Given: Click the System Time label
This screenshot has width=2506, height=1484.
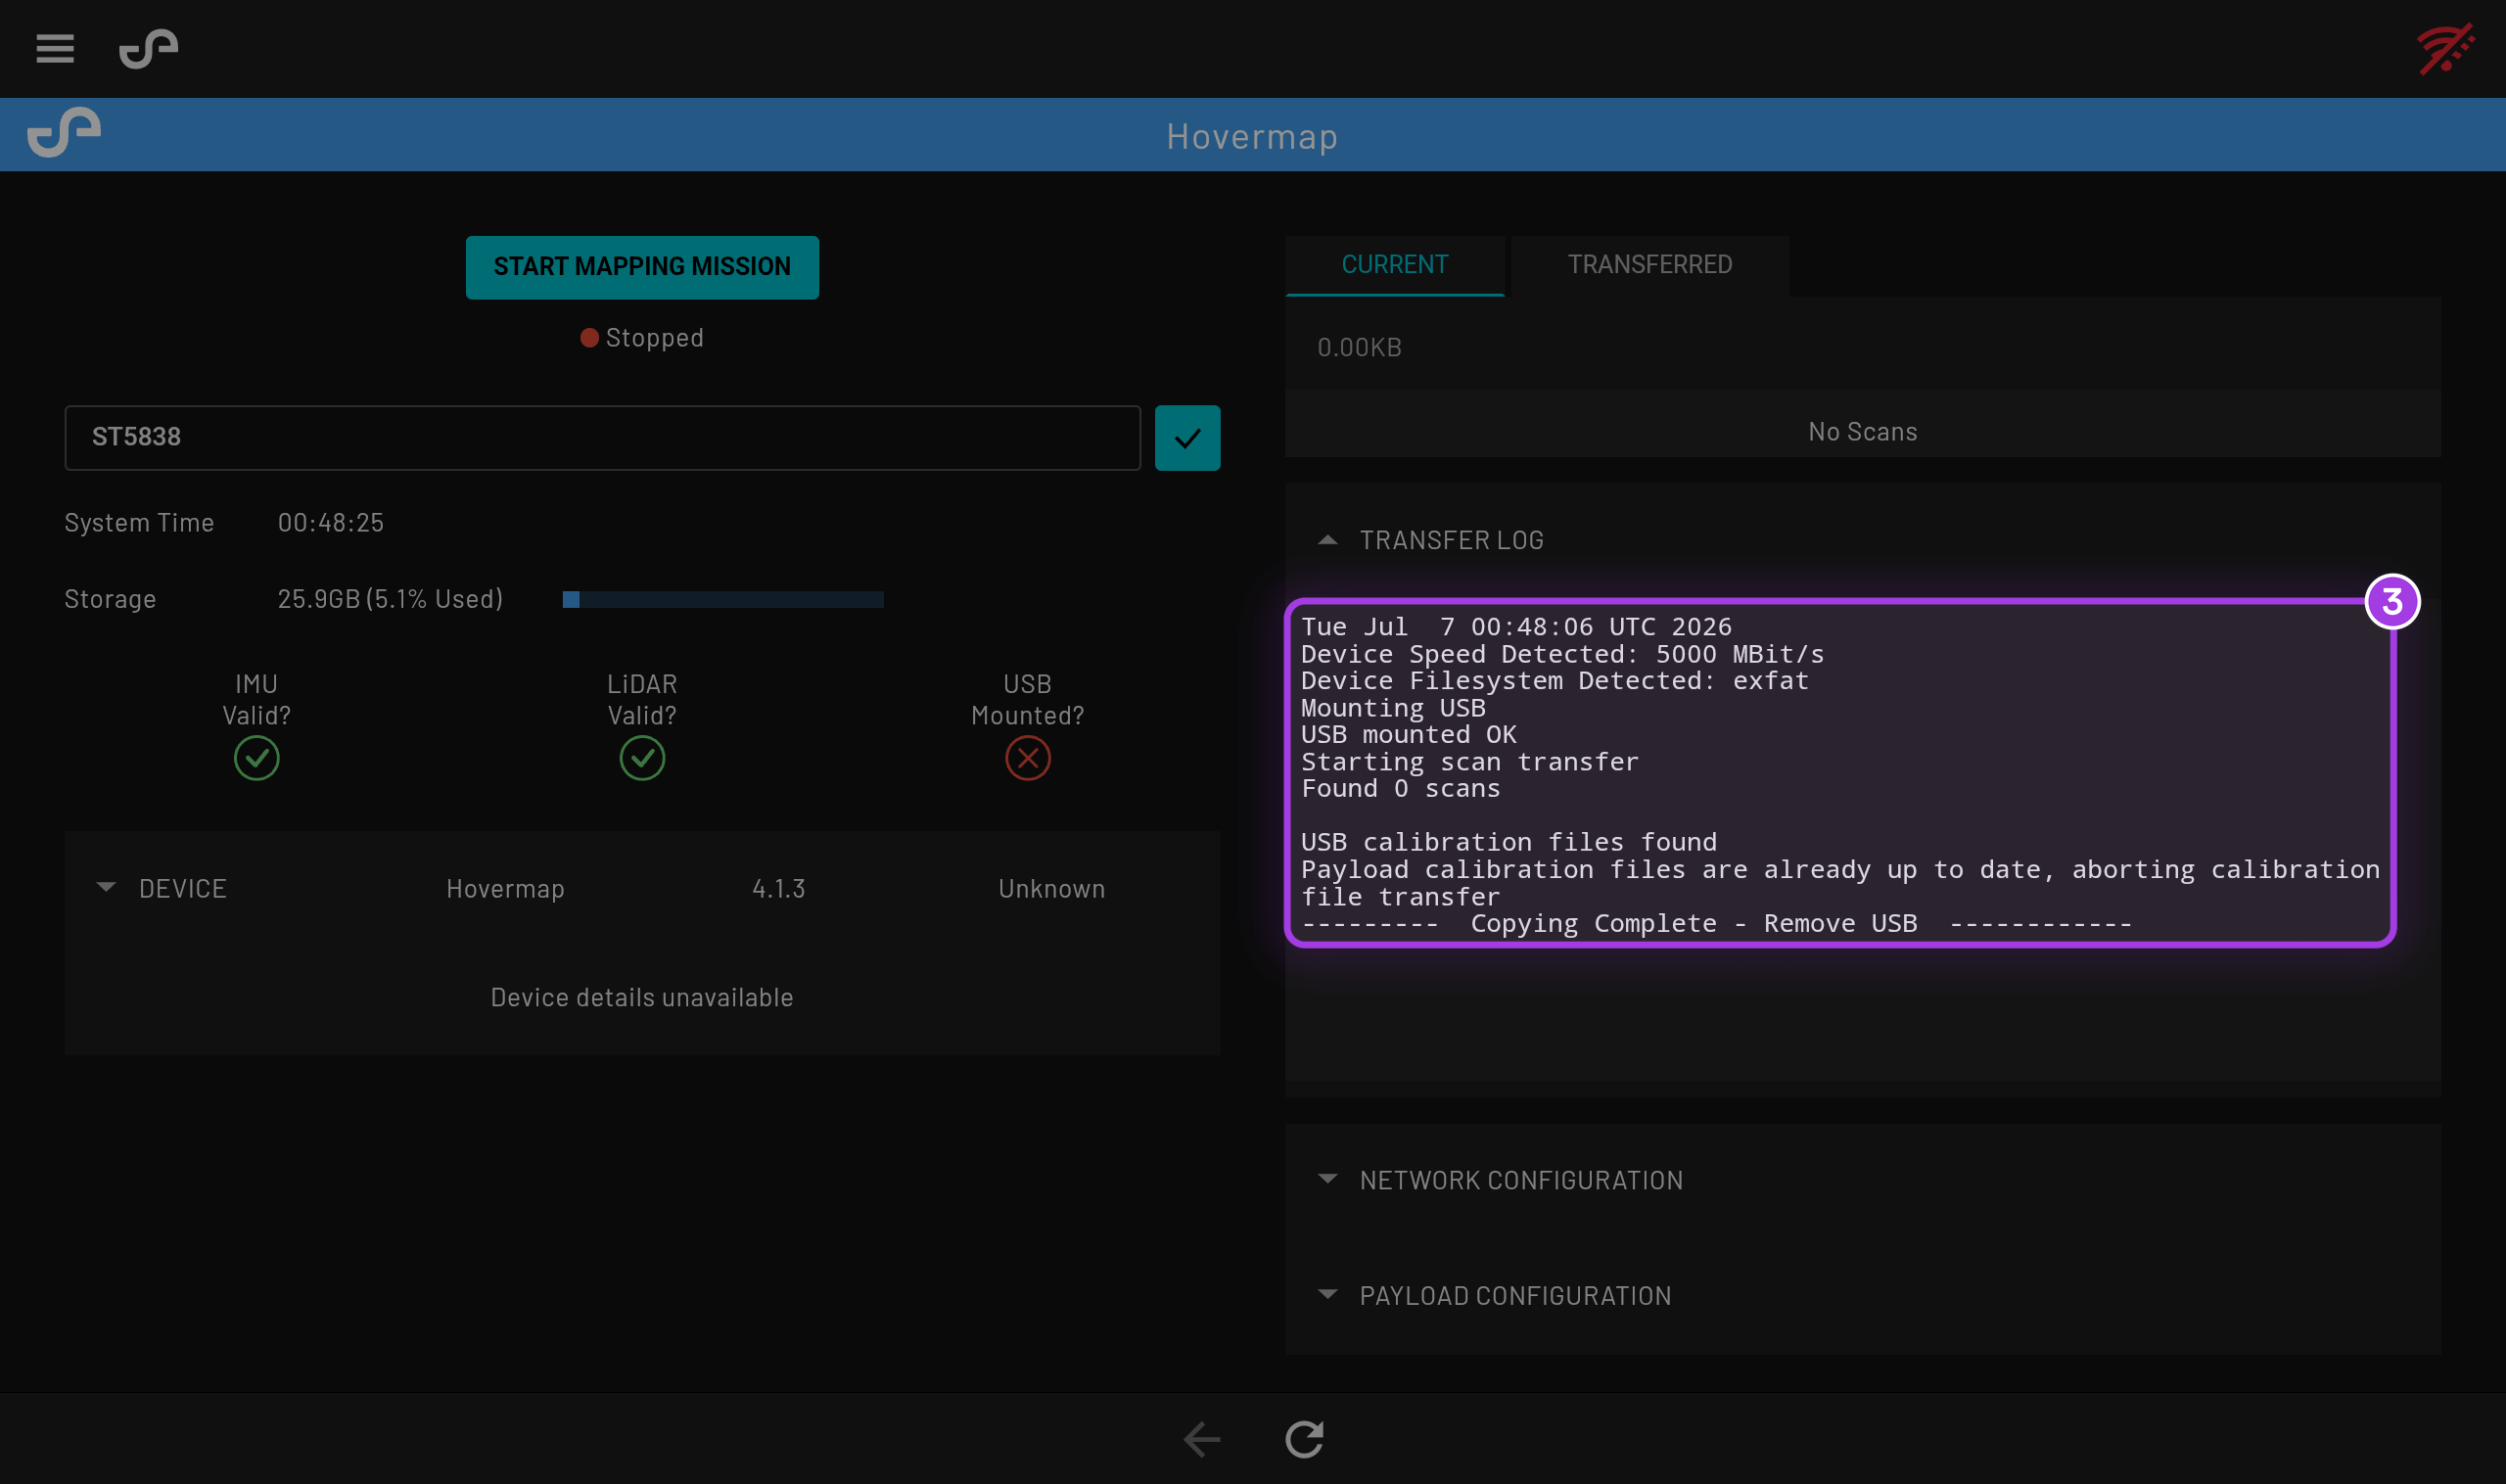Looking at the screenshot, I should pyautogui.click(x=139, y=523).
